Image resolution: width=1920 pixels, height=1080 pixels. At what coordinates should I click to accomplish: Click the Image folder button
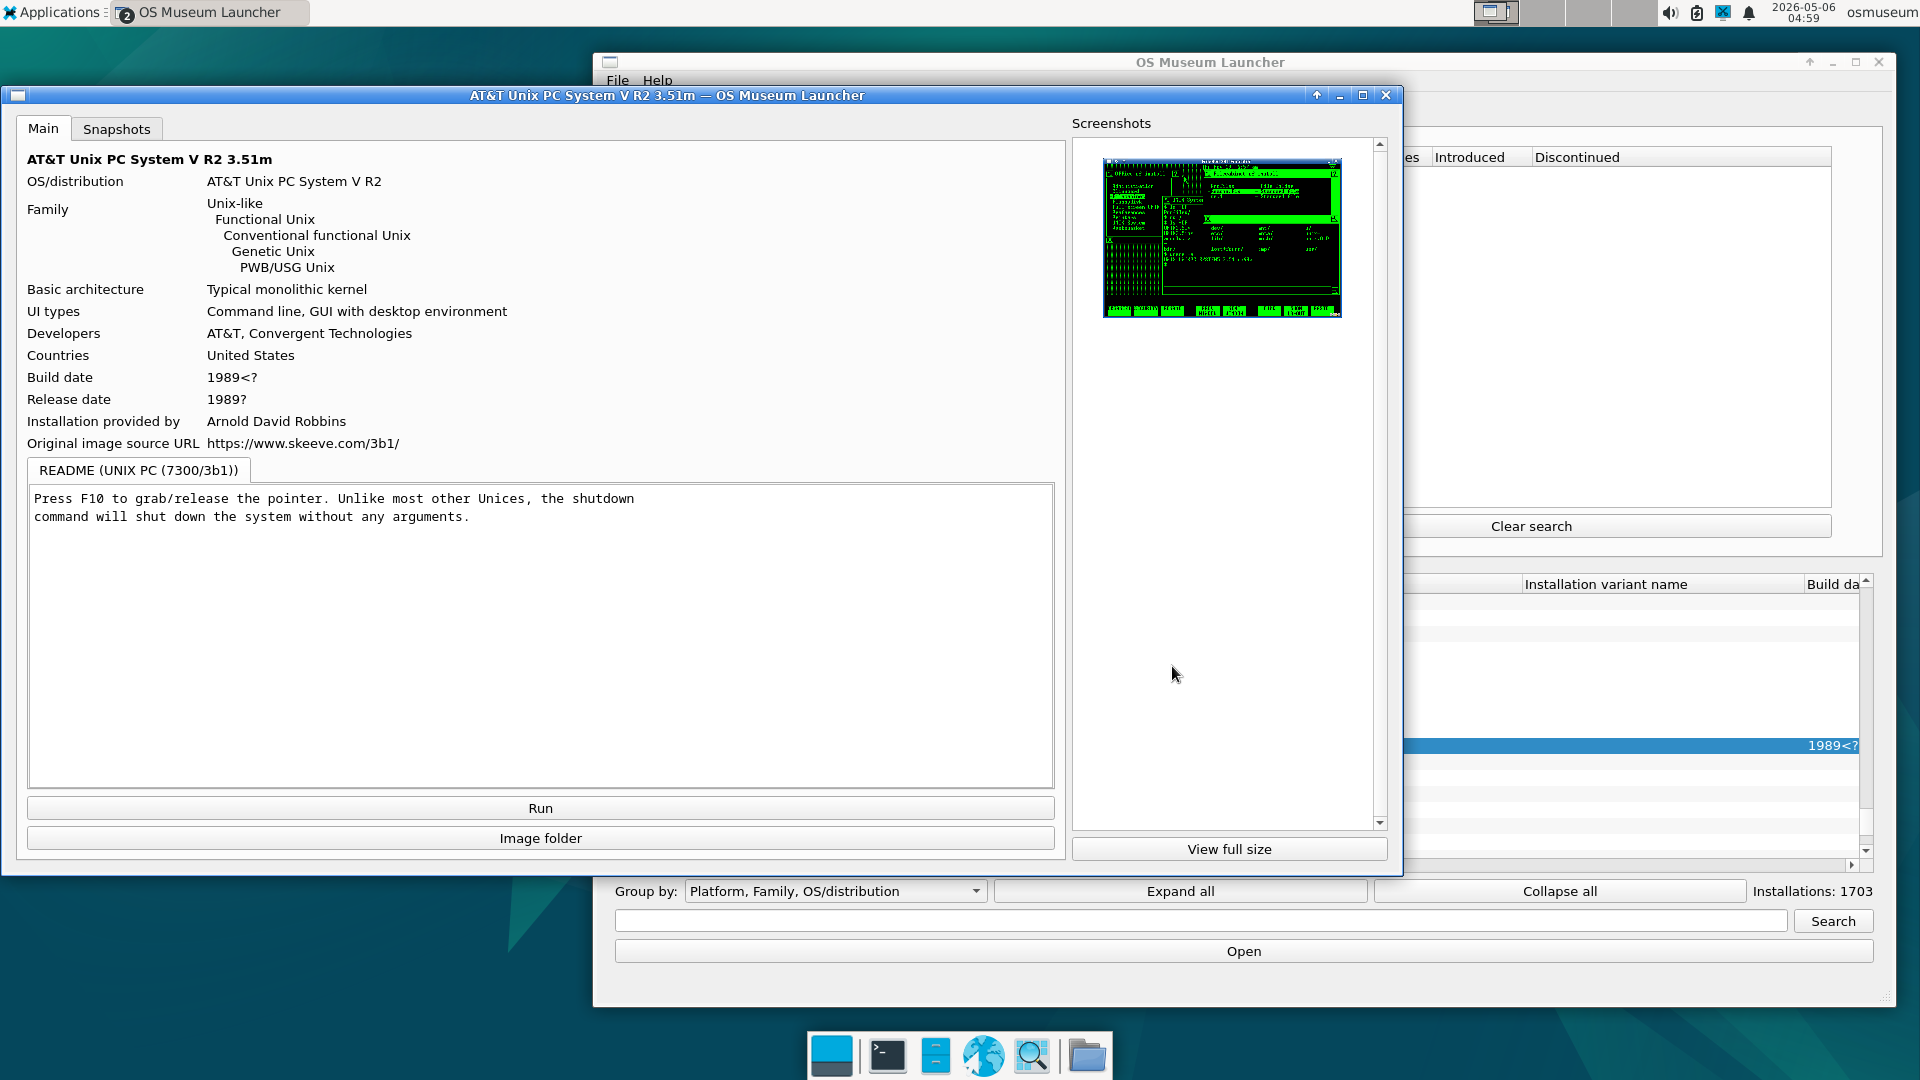(x=541, y=838)
